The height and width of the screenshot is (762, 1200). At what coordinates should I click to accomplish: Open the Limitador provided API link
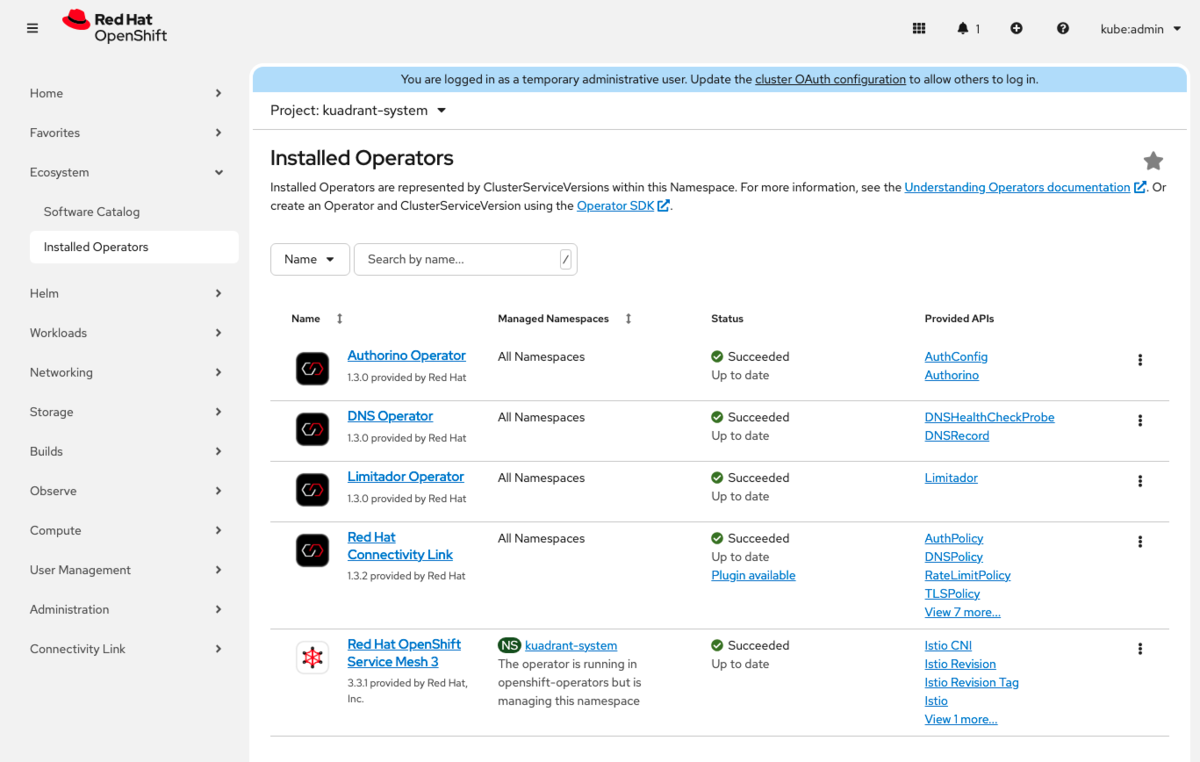coord(951,478)
